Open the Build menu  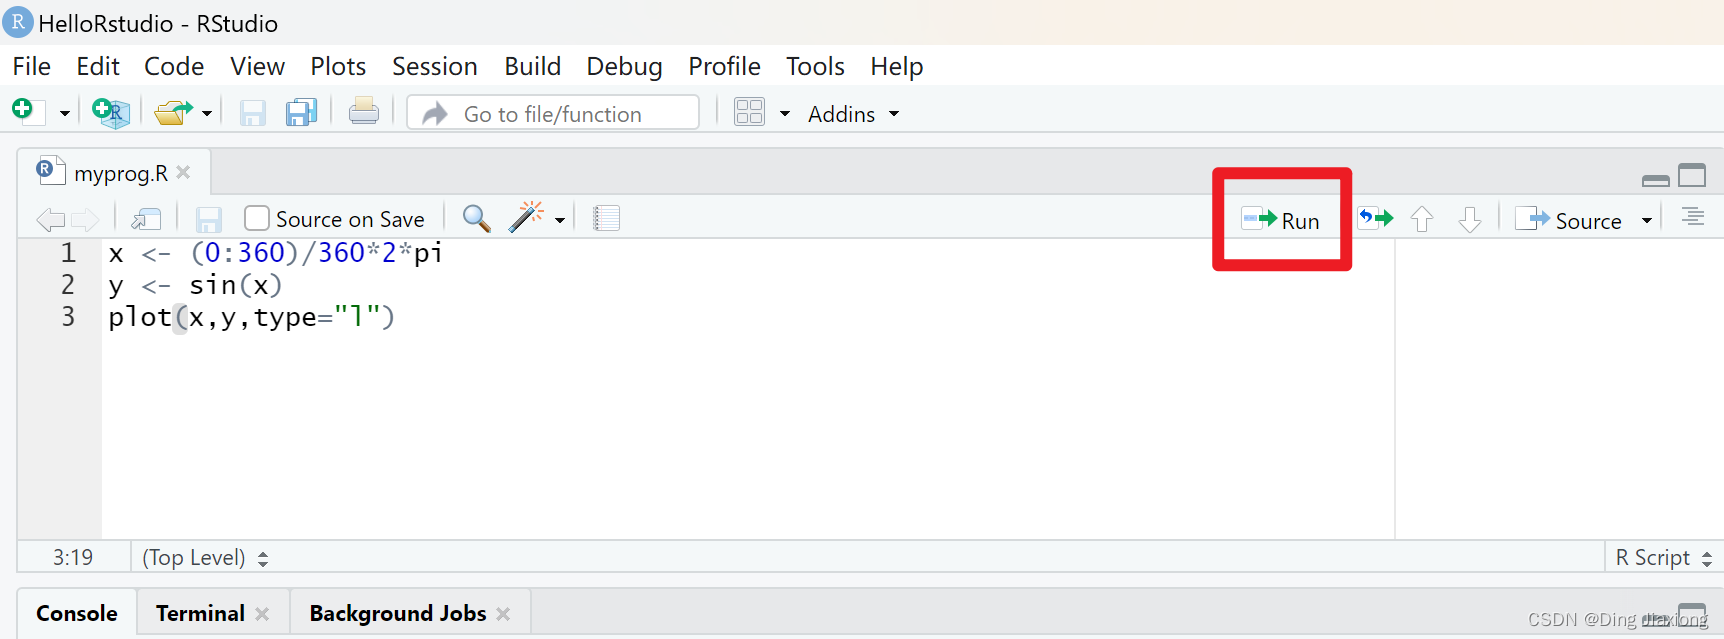533,66
